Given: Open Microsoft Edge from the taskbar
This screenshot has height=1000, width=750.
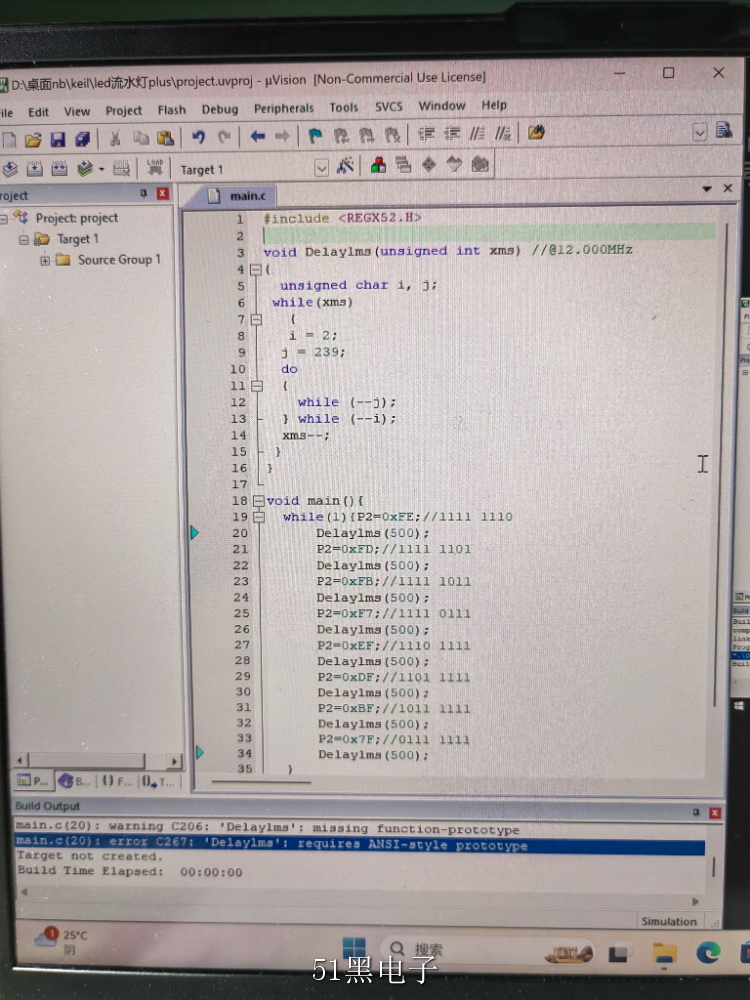Looking at the screenshot, I should pos(709,952).
